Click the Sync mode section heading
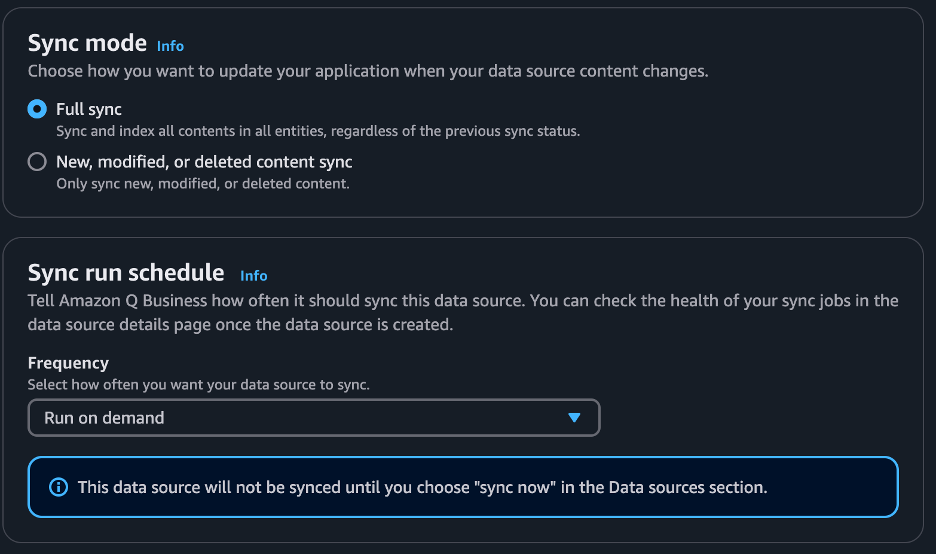Screen dimensions: 936x554 tap(87, 43)
